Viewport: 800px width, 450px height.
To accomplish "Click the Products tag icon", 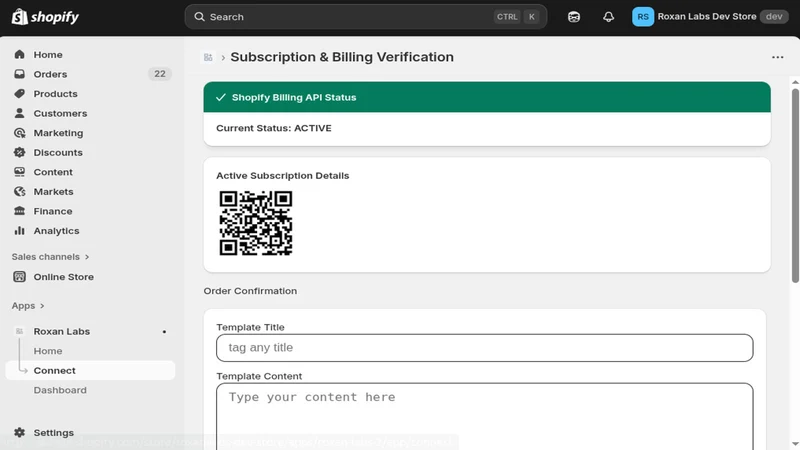I will pyautogui.click(x=19, y=94).
